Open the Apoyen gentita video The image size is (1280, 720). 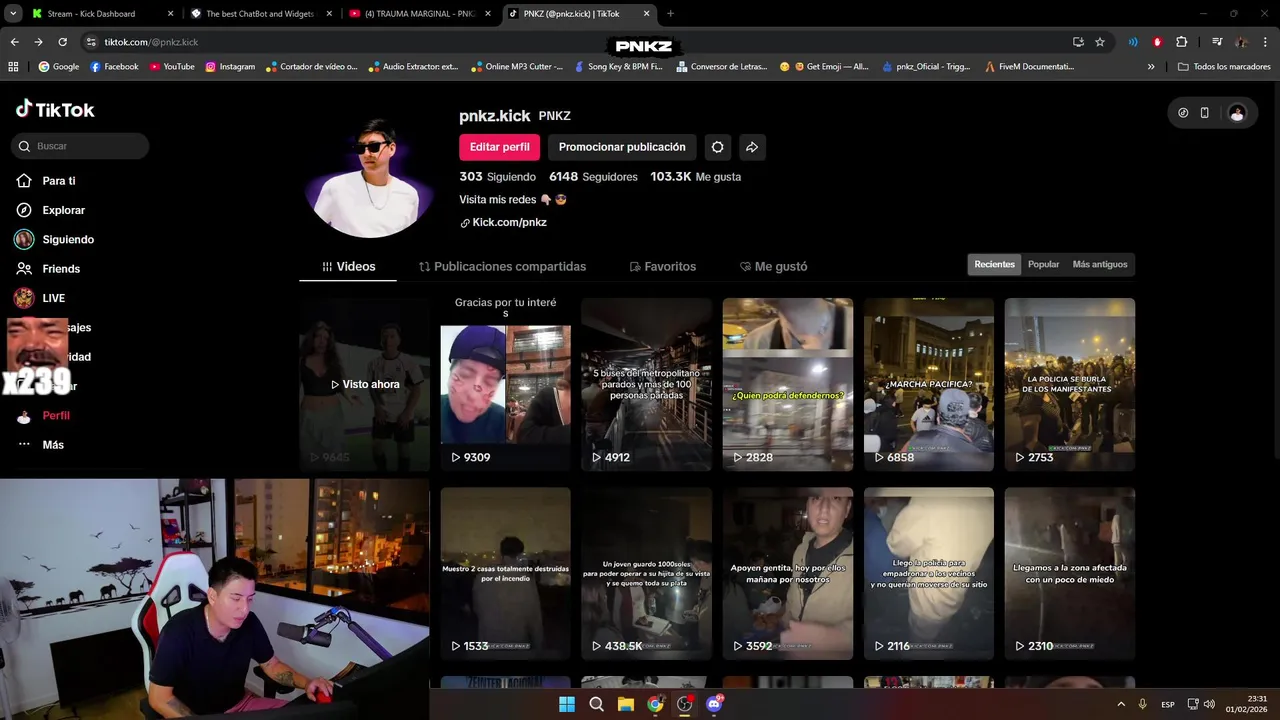click(x=788, y=573)
